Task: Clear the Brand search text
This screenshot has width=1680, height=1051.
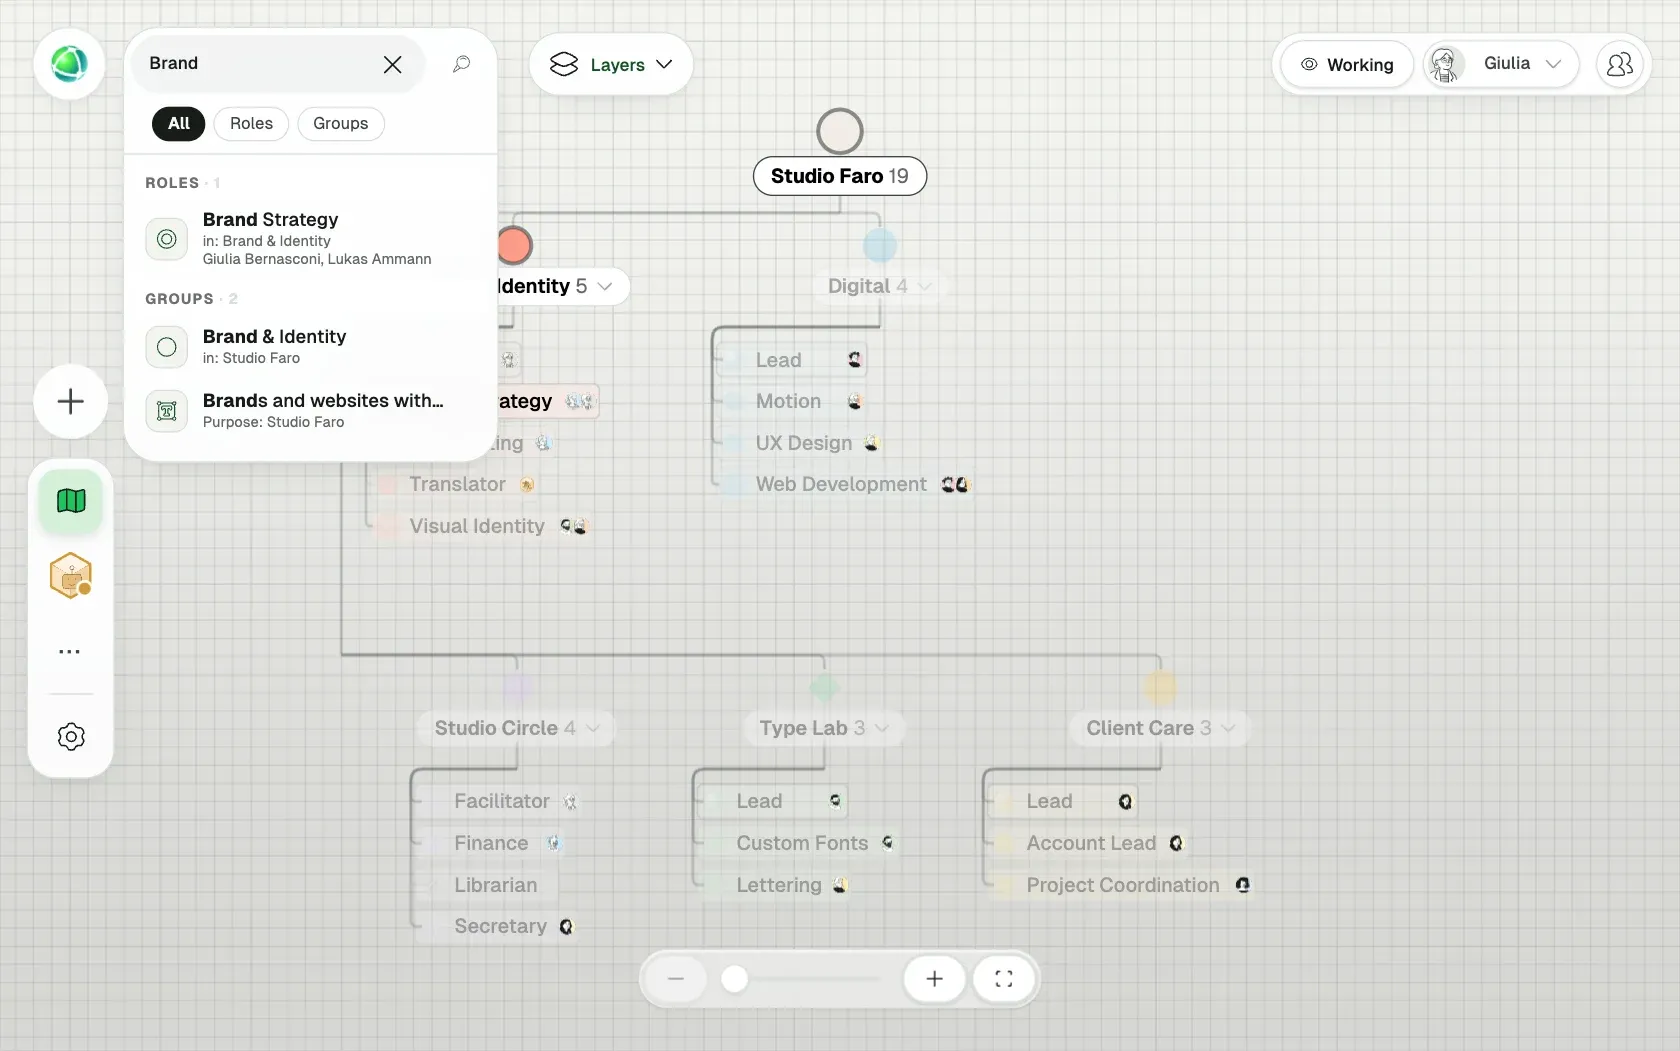Action: coord(392,64)
